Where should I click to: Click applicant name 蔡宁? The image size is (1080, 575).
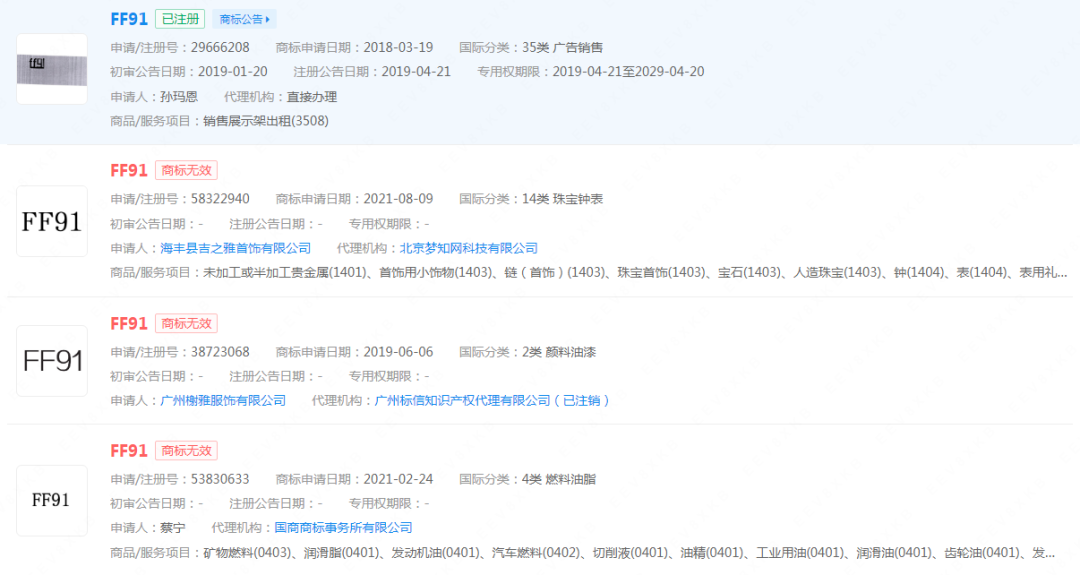click(173, 527)
